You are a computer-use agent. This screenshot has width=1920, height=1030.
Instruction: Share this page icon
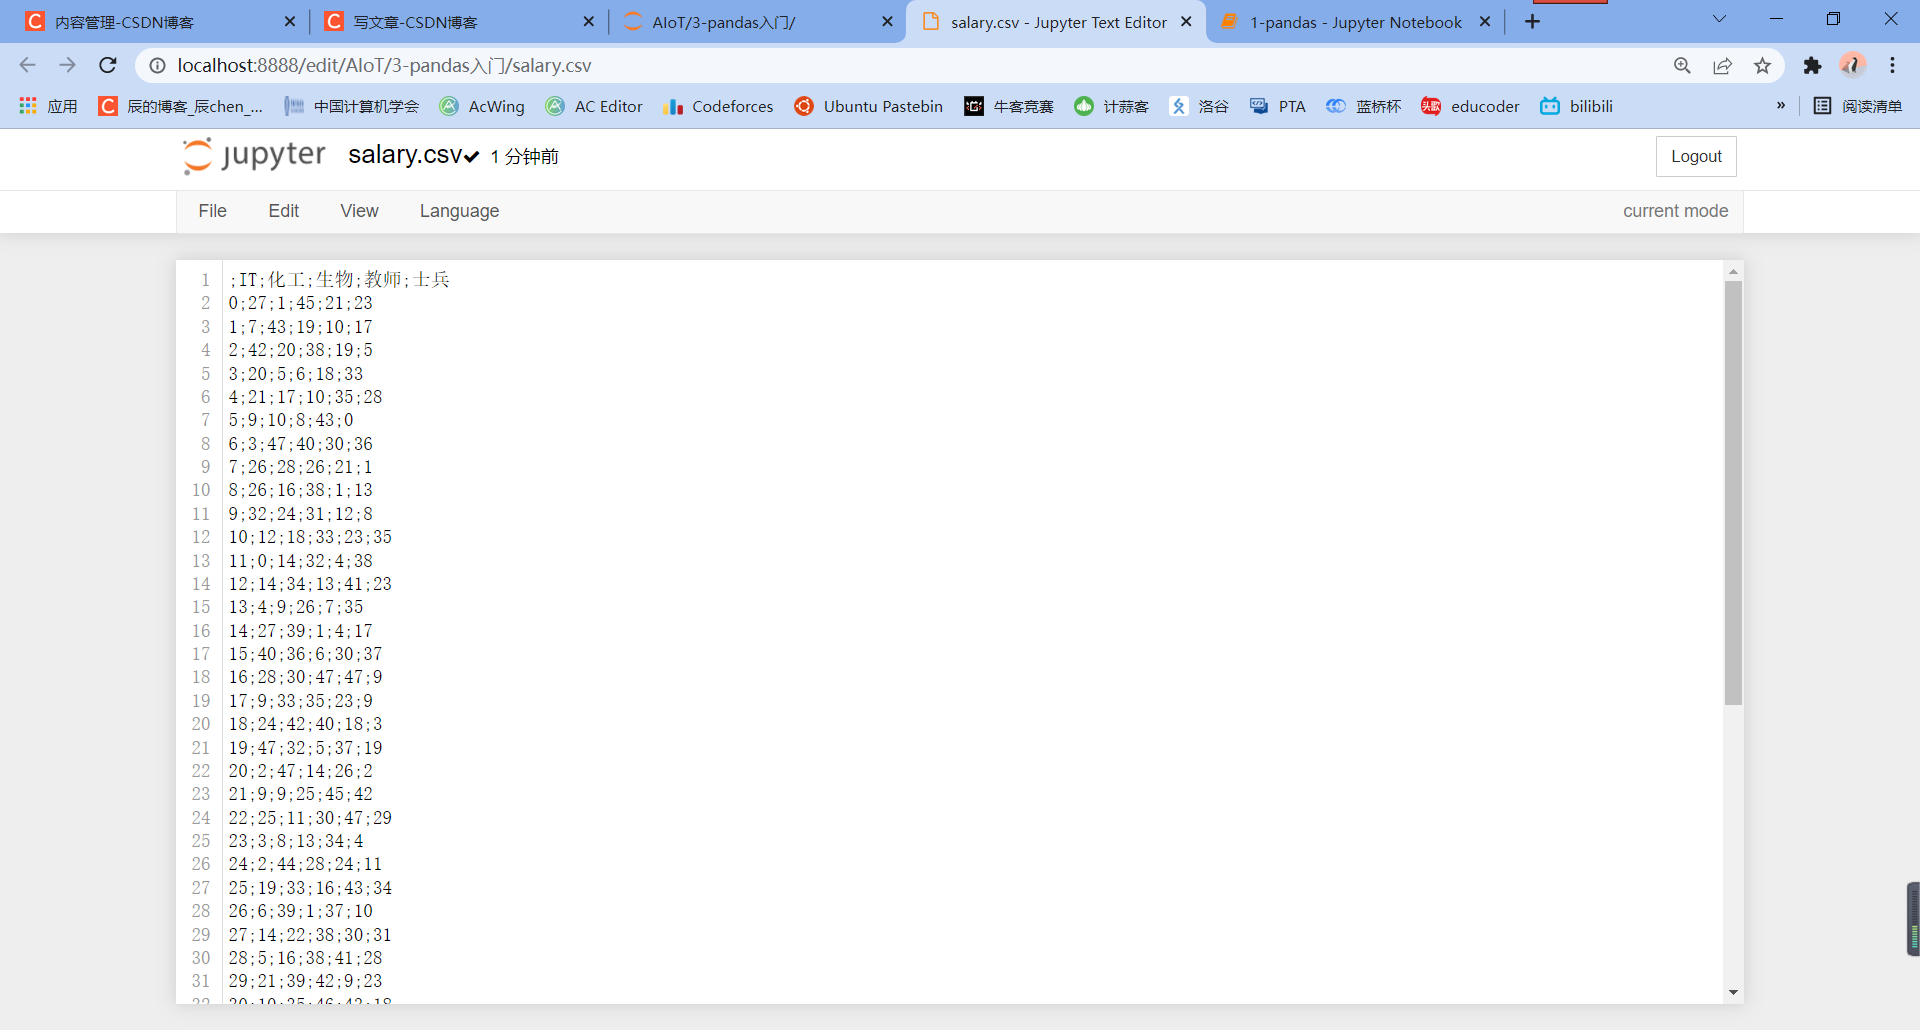[x=1722, y=65]
